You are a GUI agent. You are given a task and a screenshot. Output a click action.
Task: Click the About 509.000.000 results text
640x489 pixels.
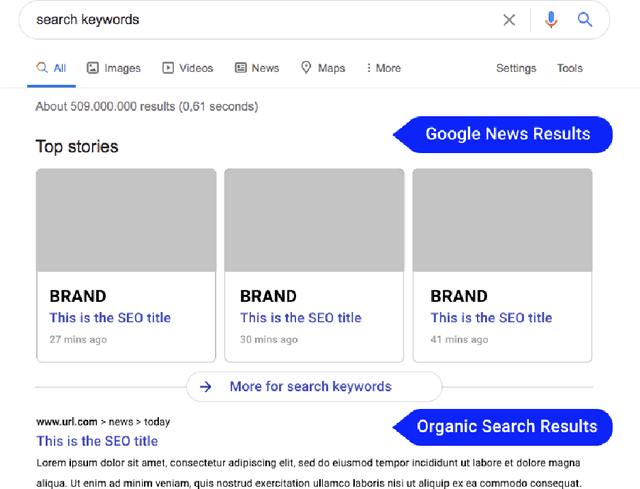coord(147,107)
